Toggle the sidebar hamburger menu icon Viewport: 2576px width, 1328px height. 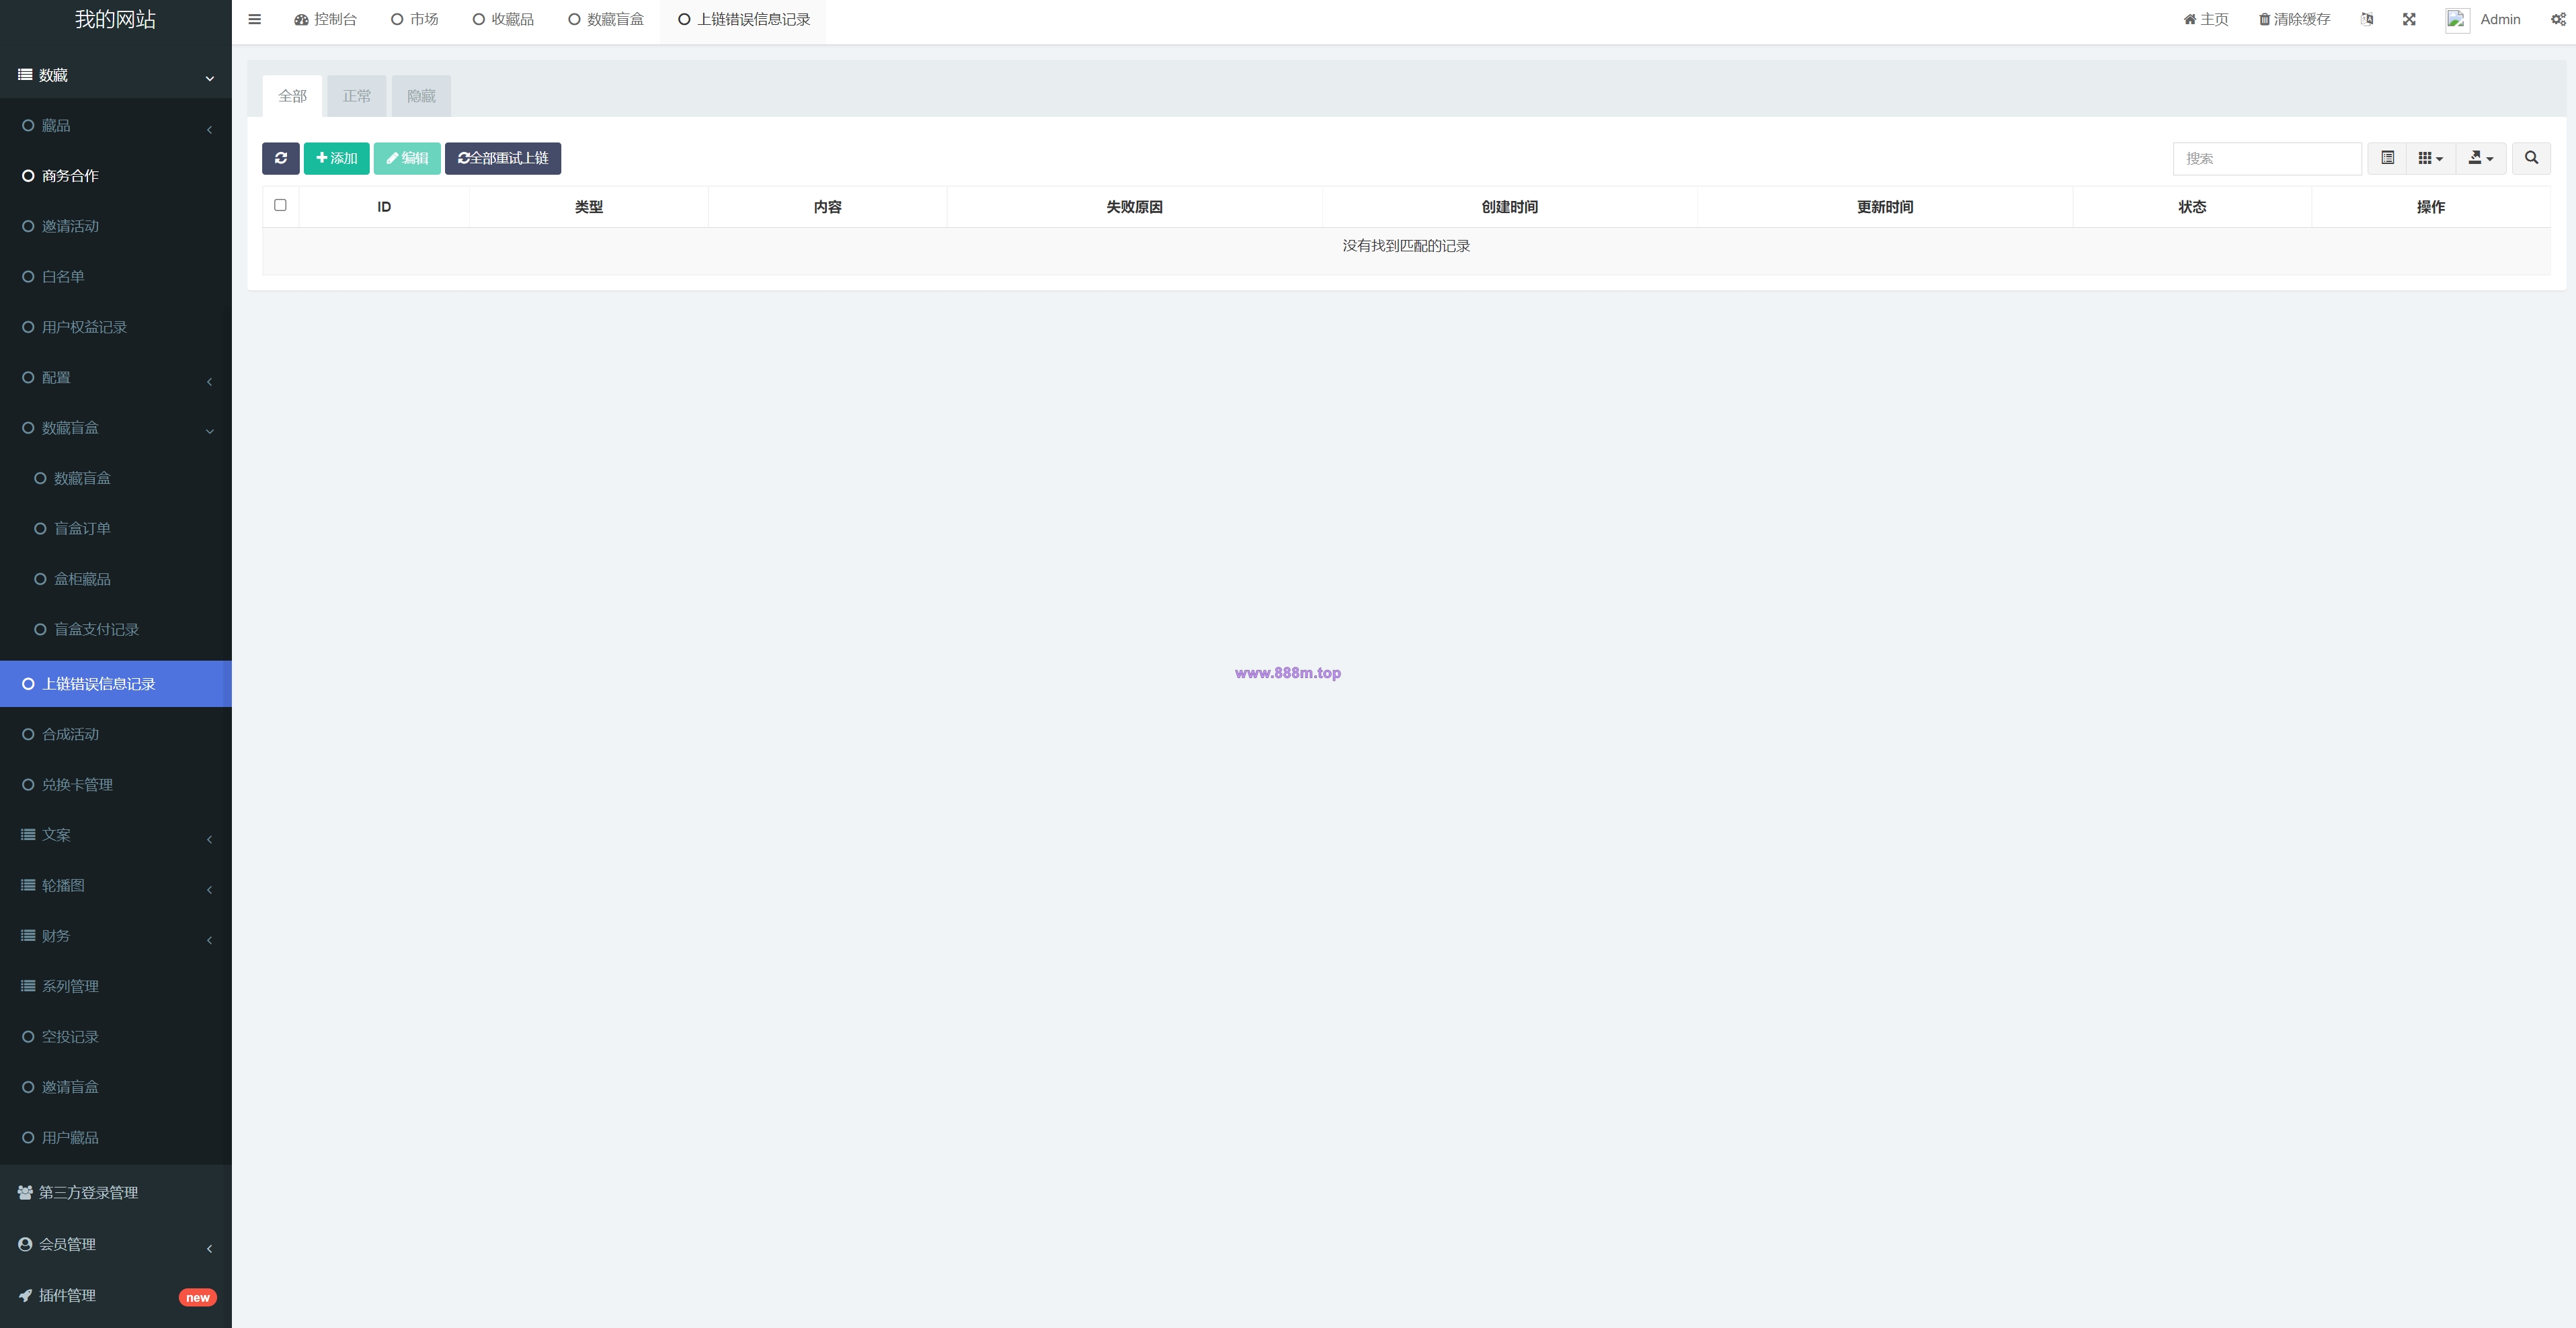pos(255,19)
